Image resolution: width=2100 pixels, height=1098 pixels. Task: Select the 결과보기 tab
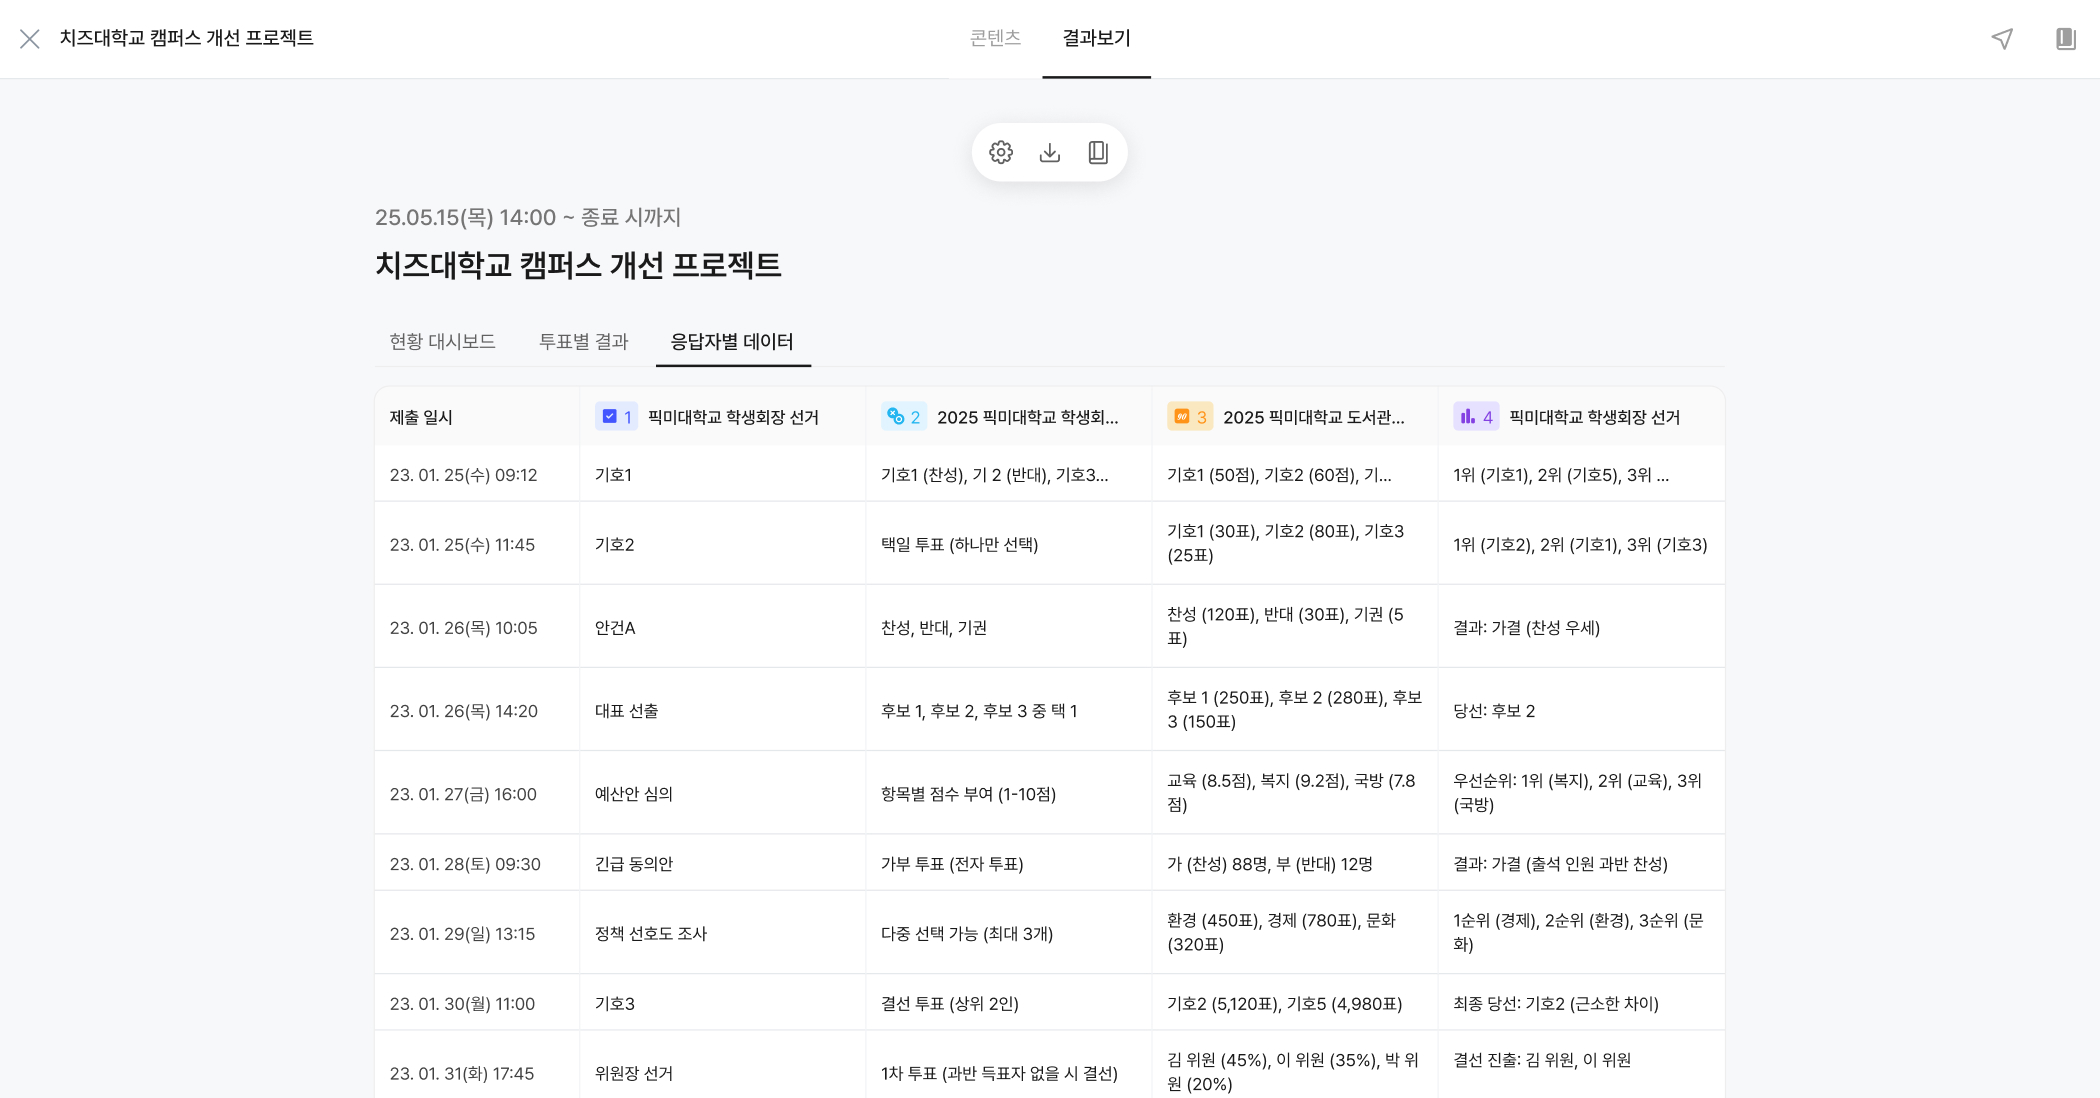click(x=1096, y=38)
